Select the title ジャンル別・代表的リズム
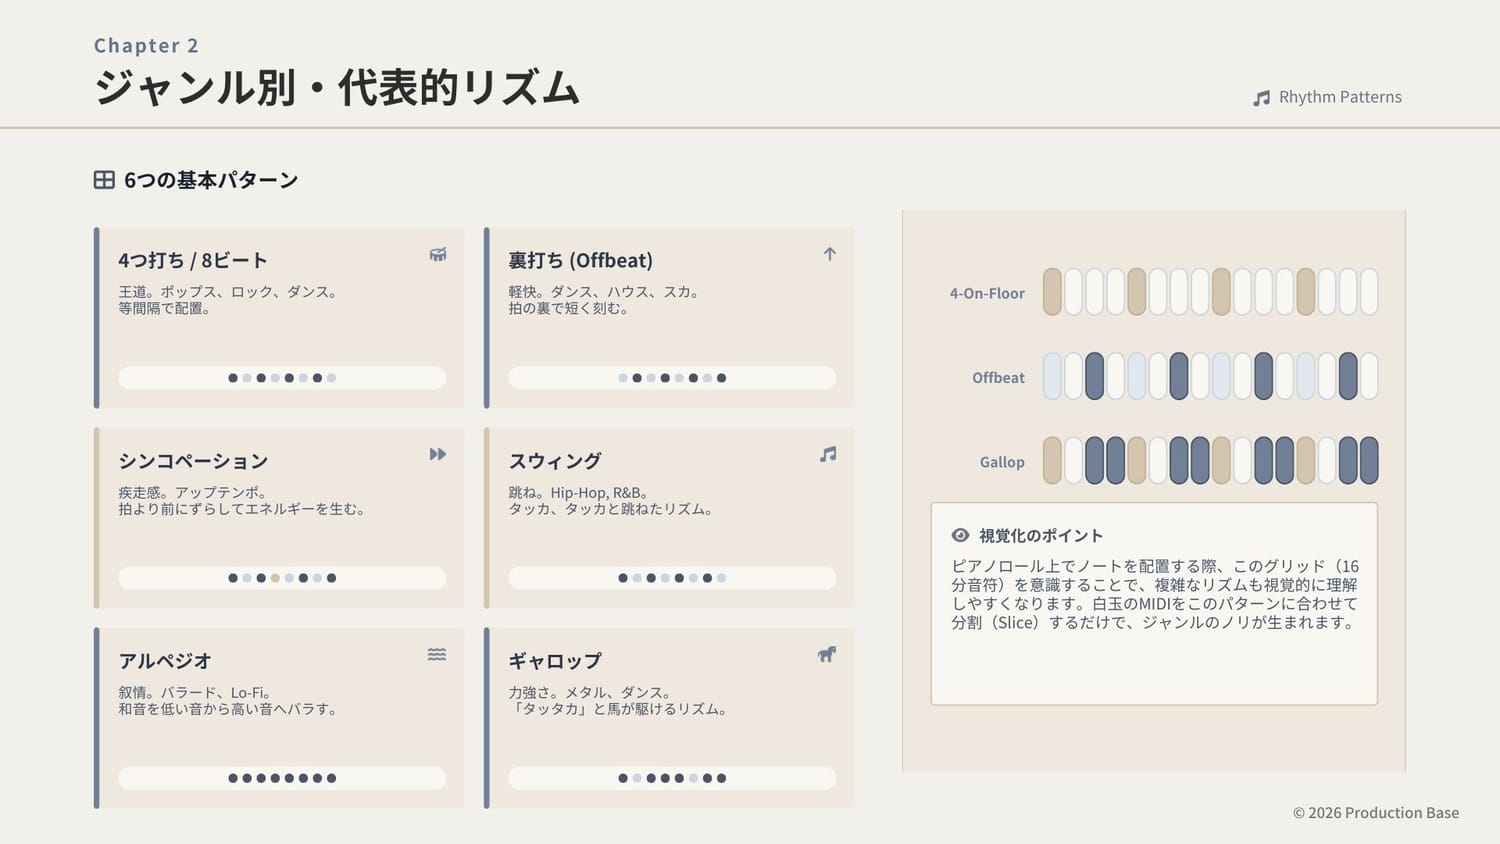The image size is (1500, 844). (337, 88)
